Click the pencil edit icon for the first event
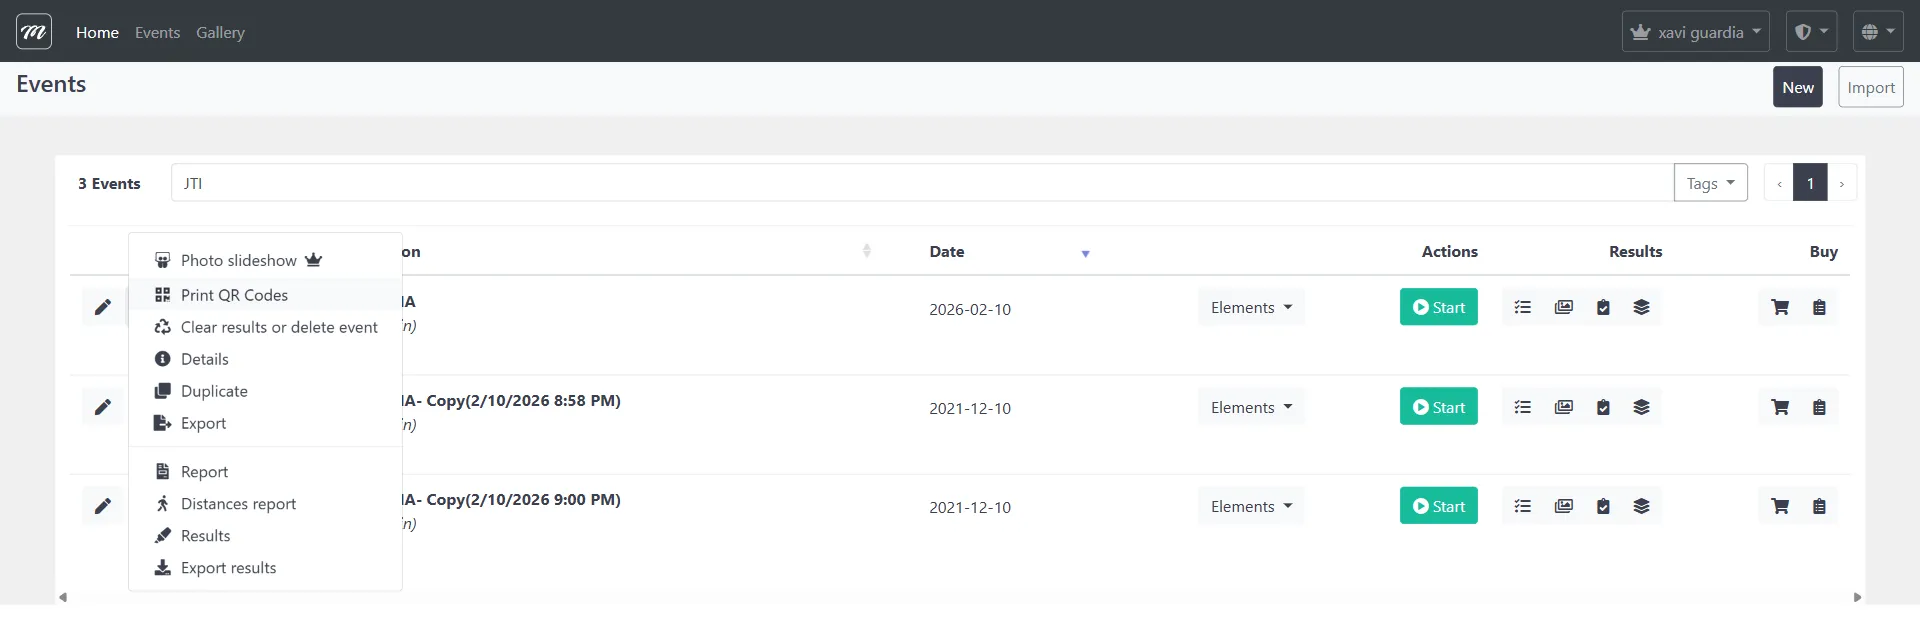1920x619 pixels. pos(103,307)
